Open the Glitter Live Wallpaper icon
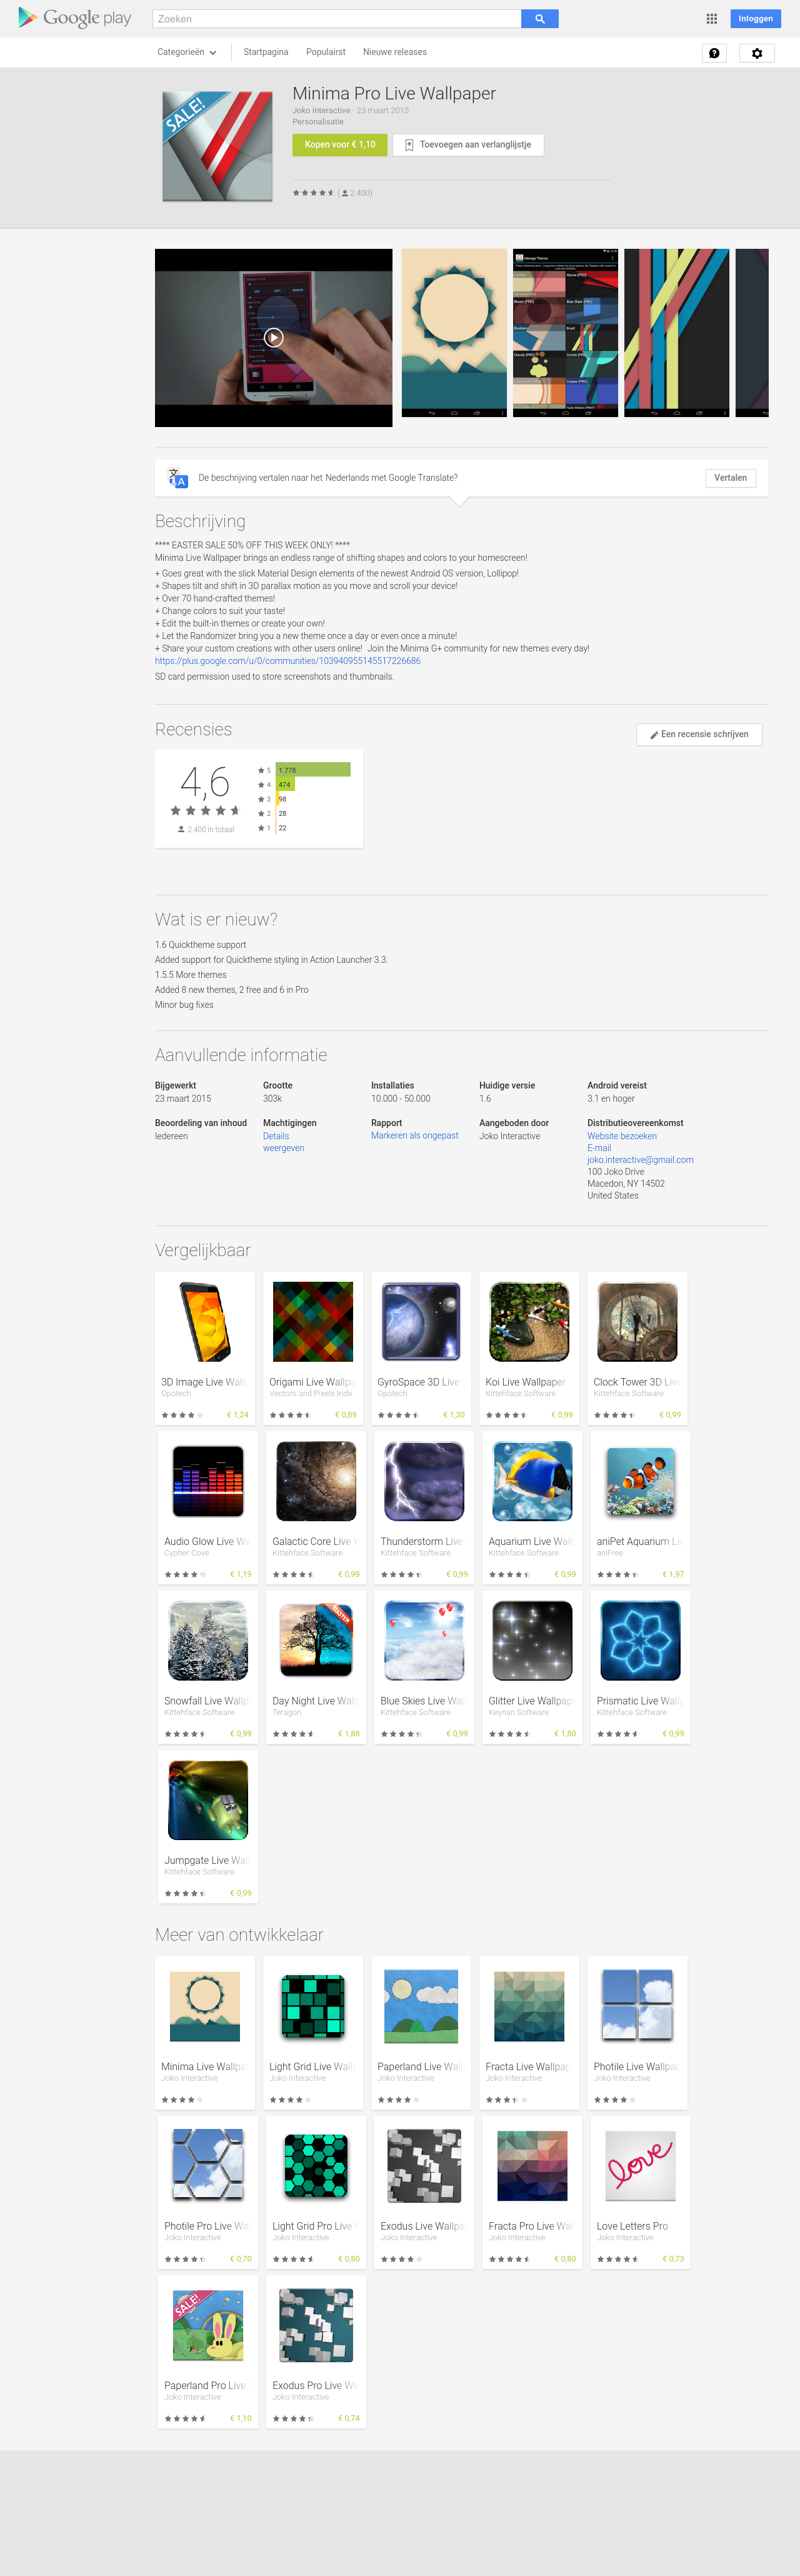The width and height of the screenshot is (800, 2576). 532,1640
